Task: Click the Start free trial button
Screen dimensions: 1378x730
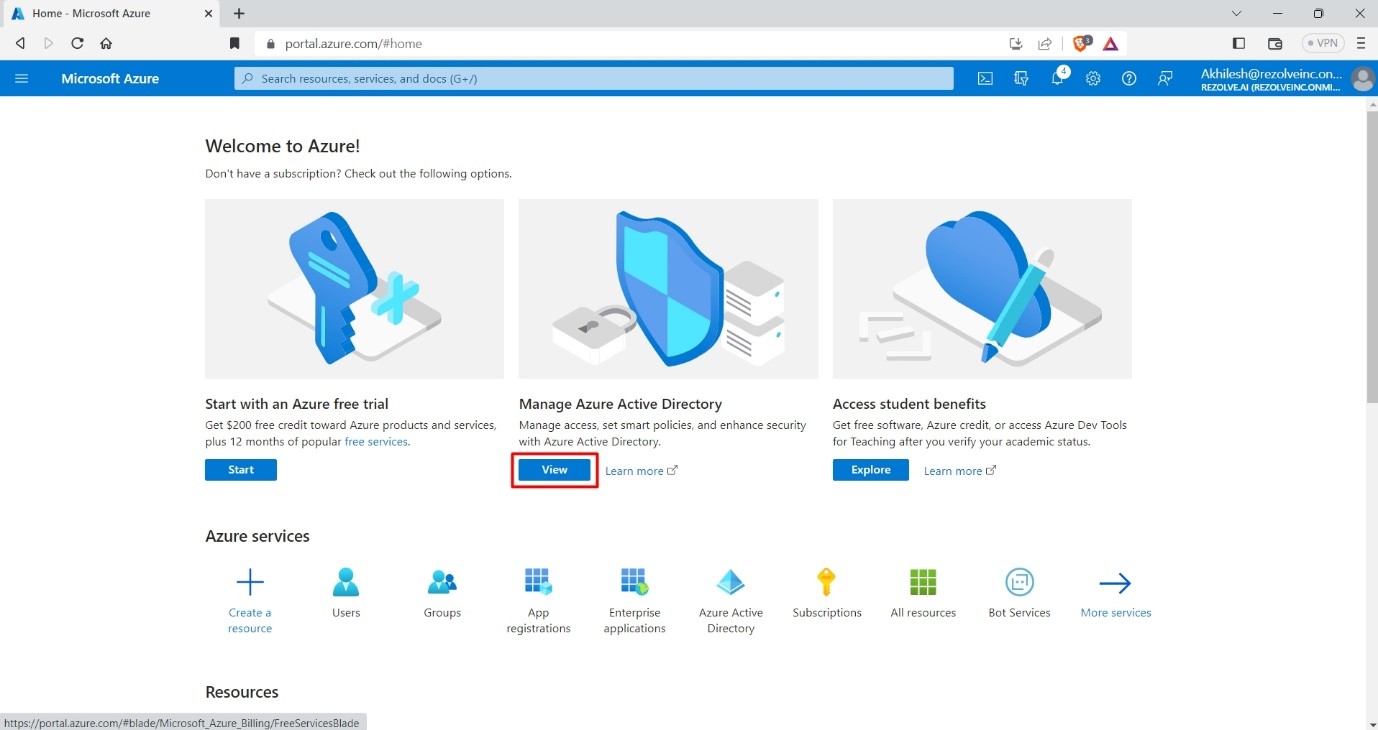Action: (x=241, y=470)
